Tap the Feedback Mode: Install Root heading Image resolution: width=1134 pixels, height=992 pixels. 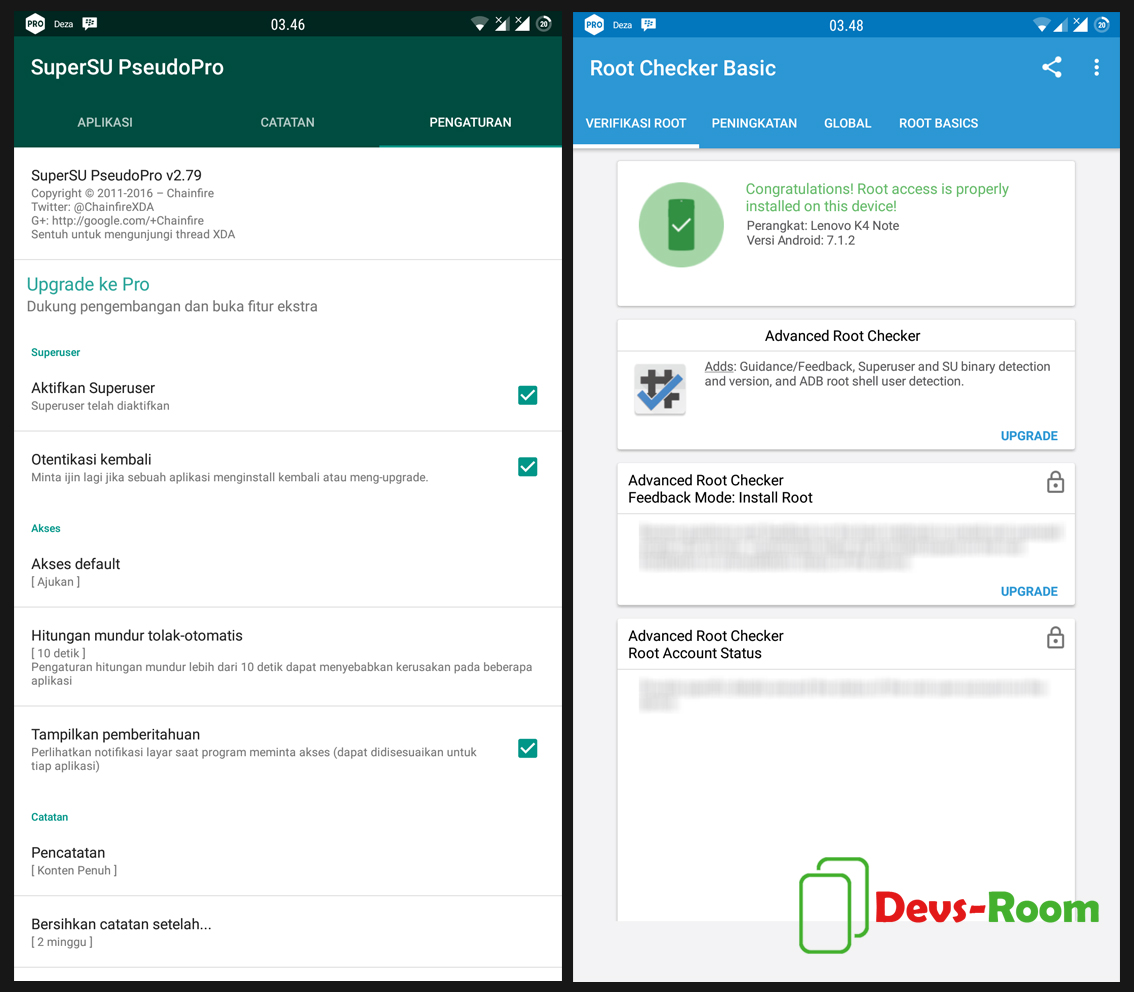click(x=720, y=498)
